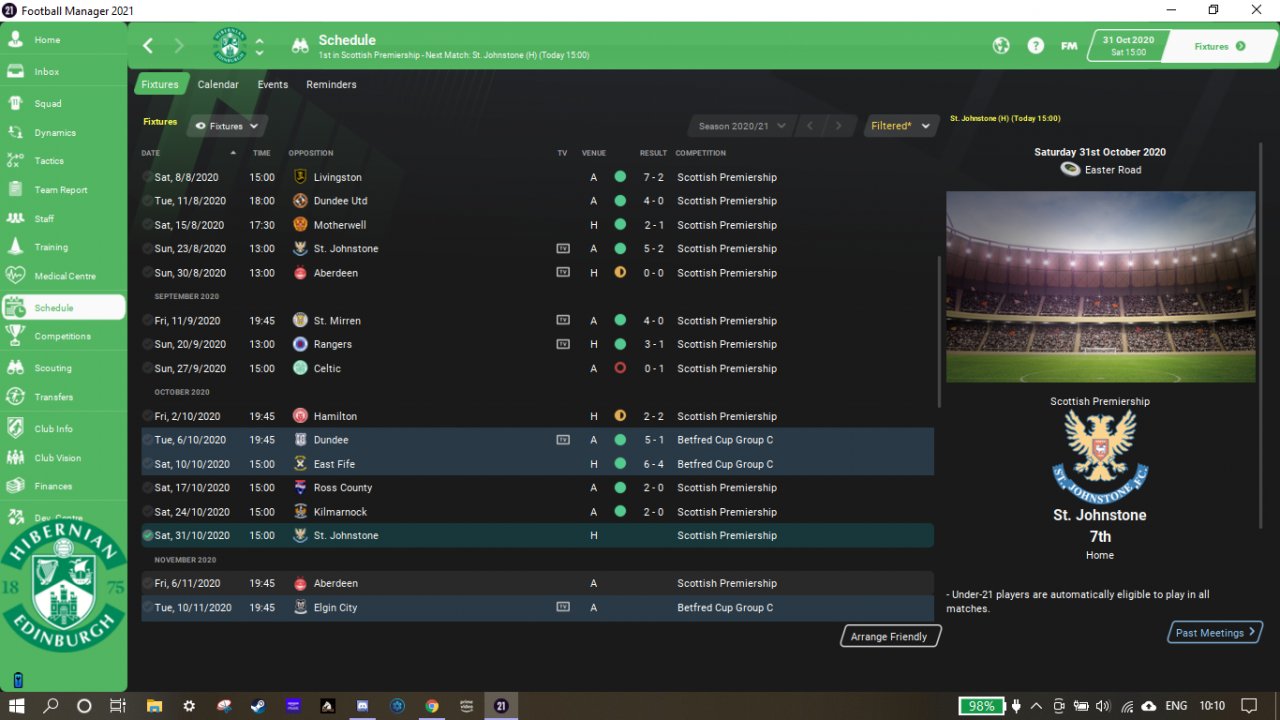
Task: Toggle the reminder tick on St. Johnstone 31/10 fixture
Action: coord(148,536)
